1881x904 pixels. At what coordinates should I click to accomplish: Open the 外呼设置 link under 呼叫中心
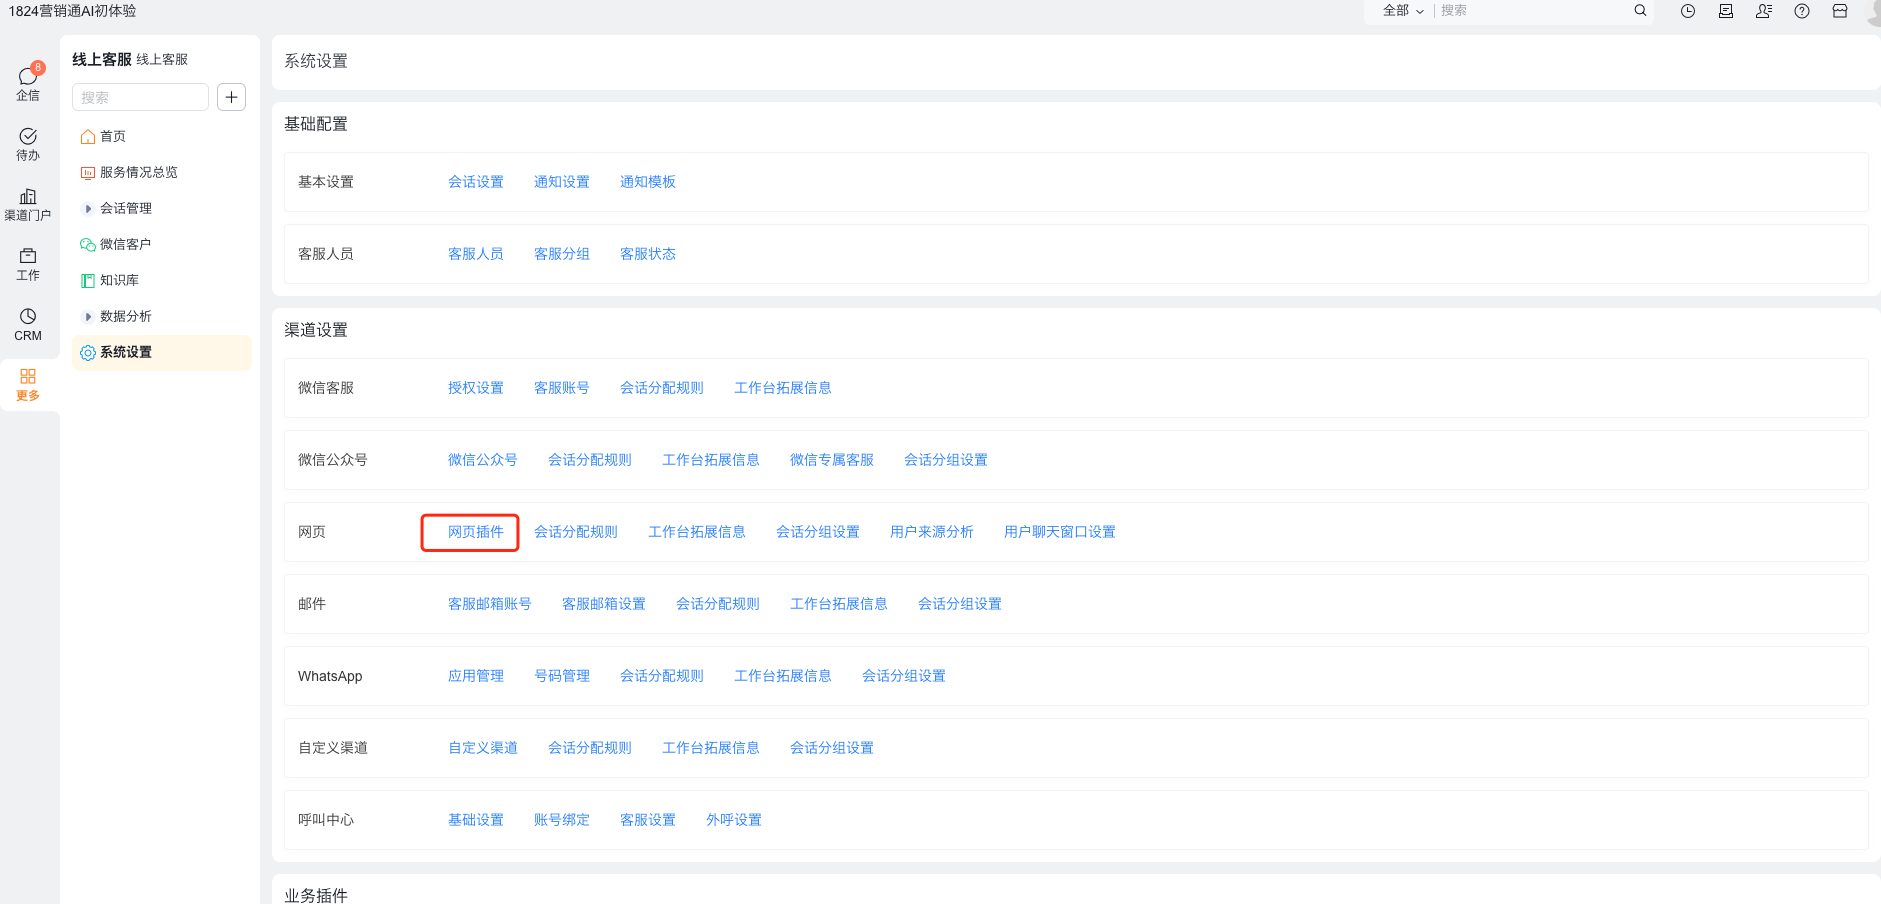pyautogui.click(x=733, y=820)
